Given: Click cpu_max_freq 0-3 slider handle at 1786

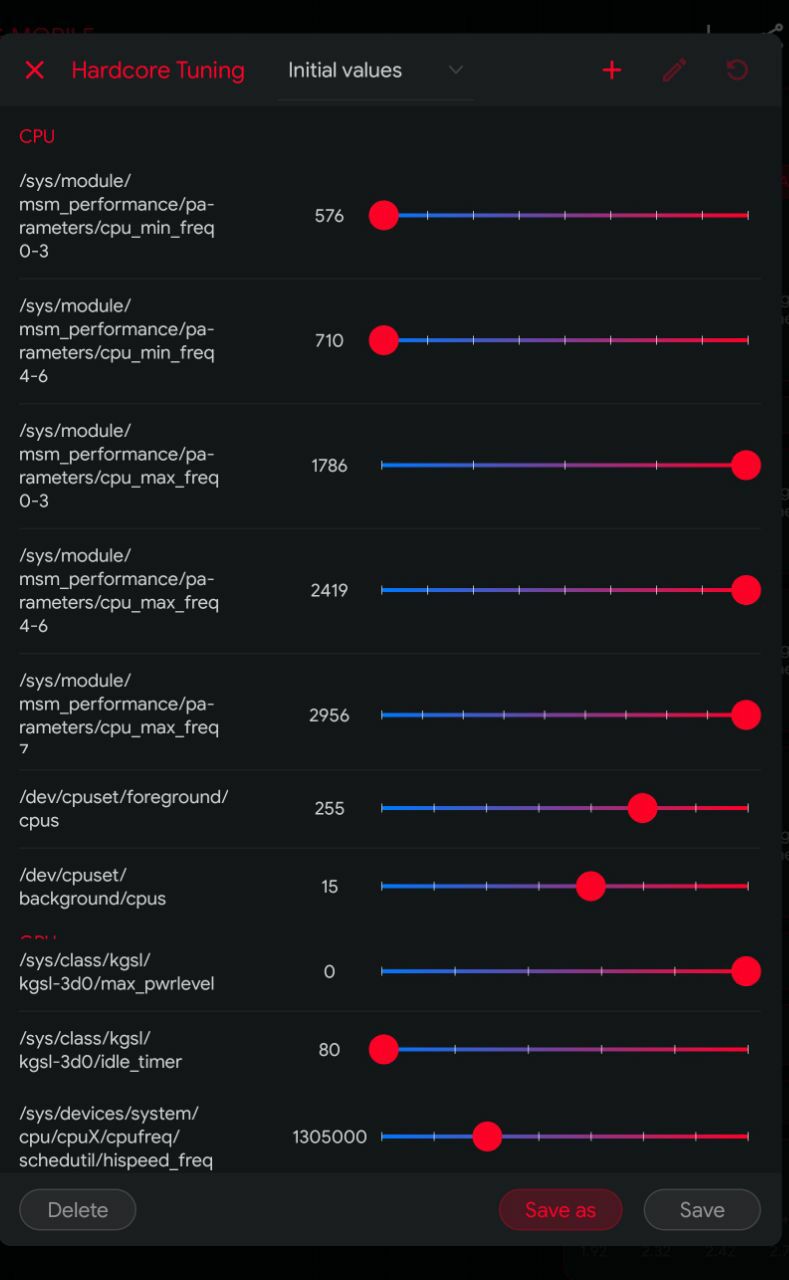Looking at the screenshot, I should (x=746, y=465).
